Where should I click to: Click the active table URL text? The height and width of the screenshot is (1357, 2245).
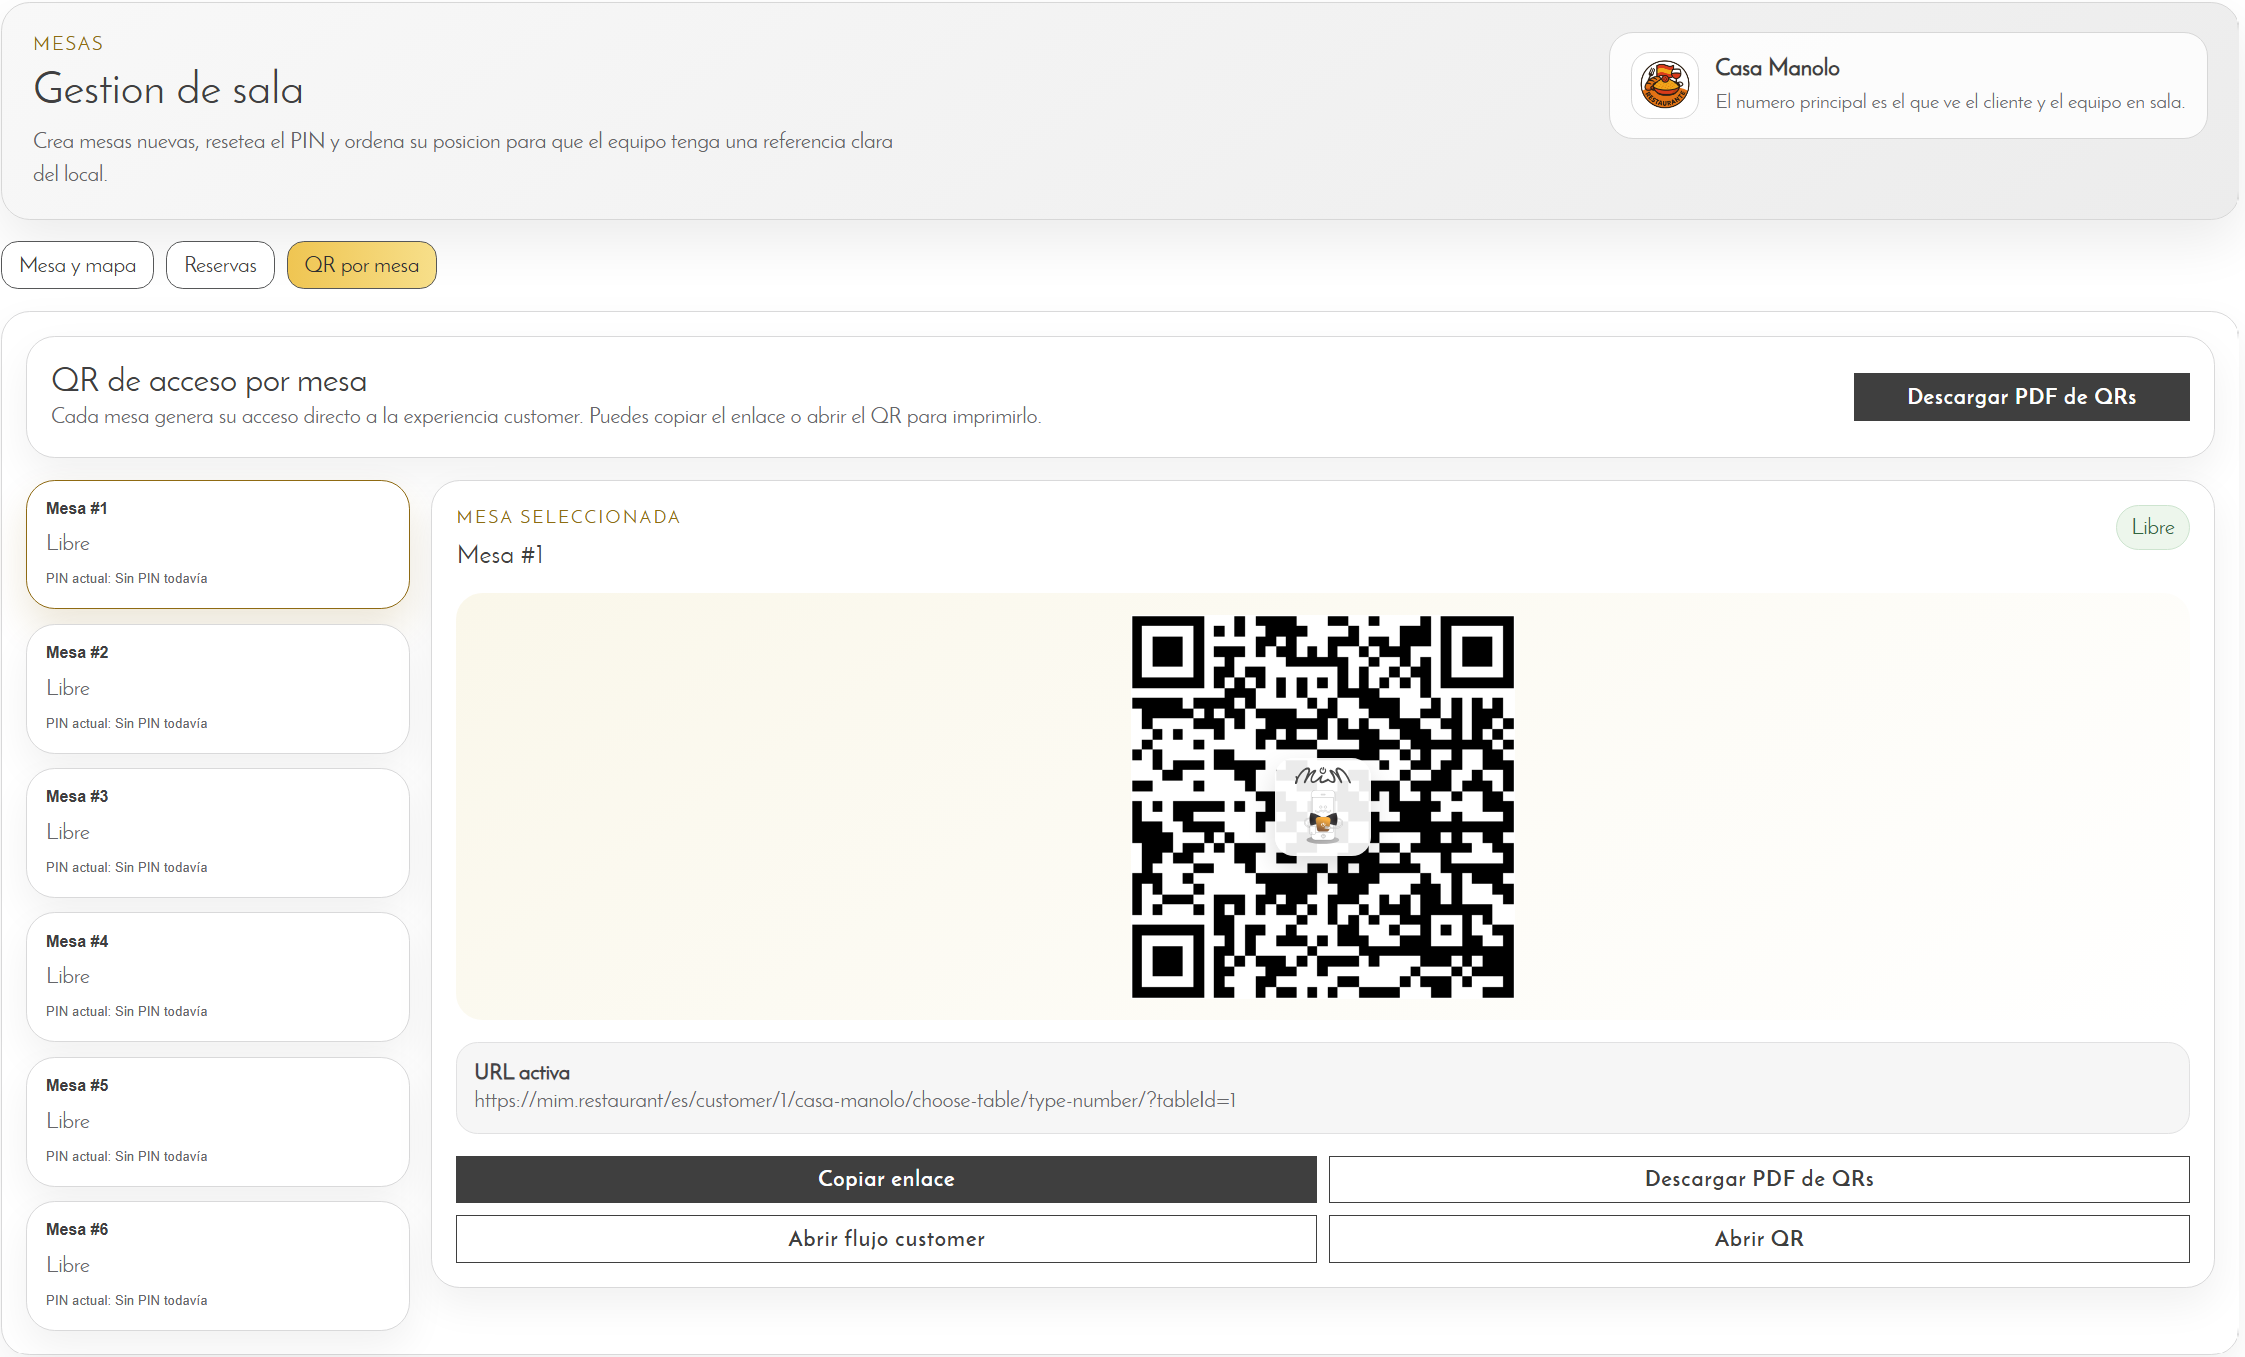[855, 1100]
